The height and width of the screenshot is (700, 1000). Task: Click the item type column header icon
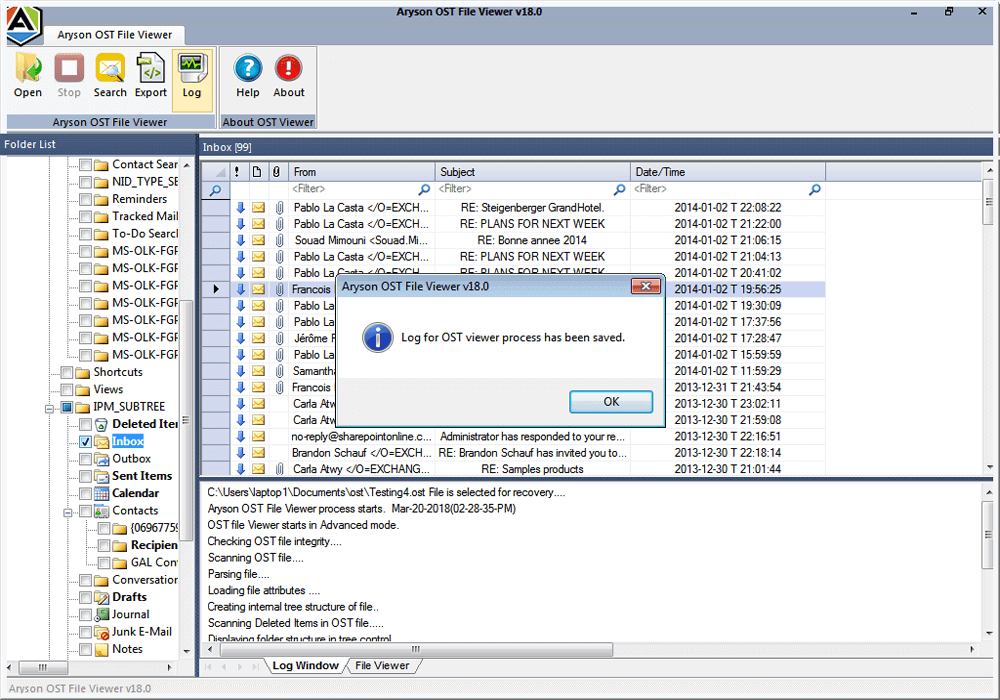[x=257, y=172]
